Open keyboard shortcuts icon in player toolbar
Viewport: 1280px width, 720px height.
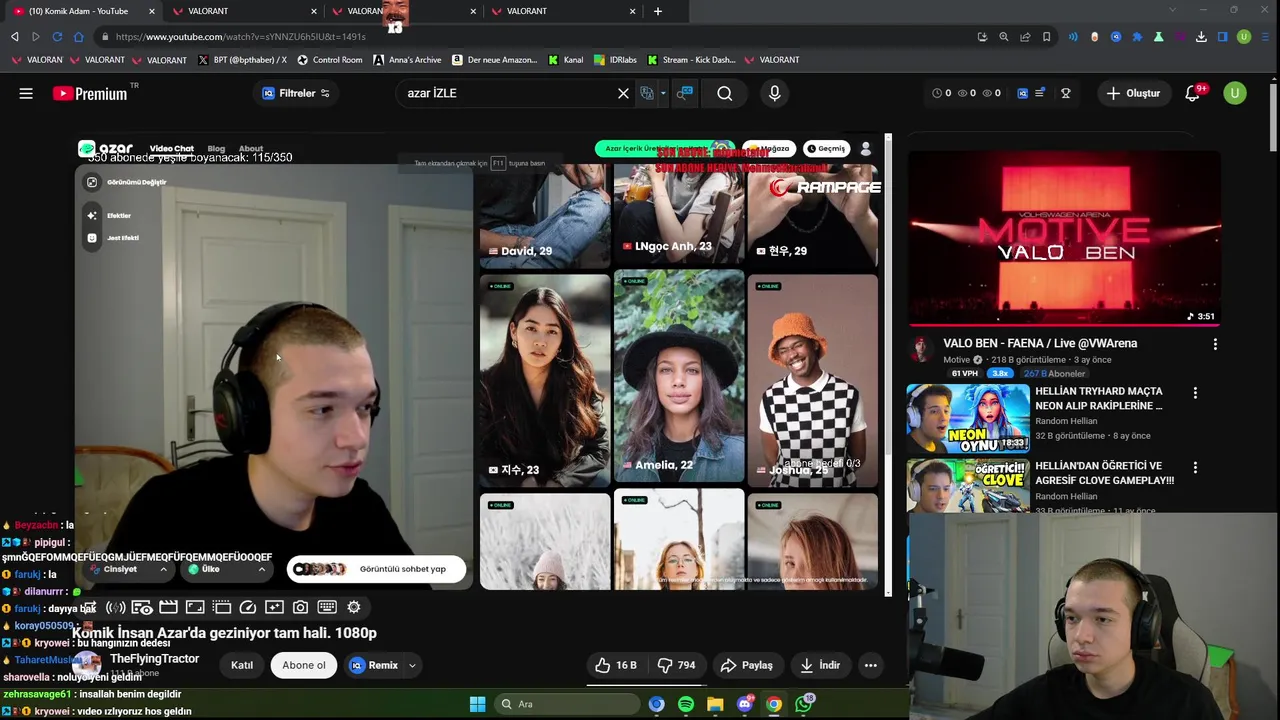(327, 607)
